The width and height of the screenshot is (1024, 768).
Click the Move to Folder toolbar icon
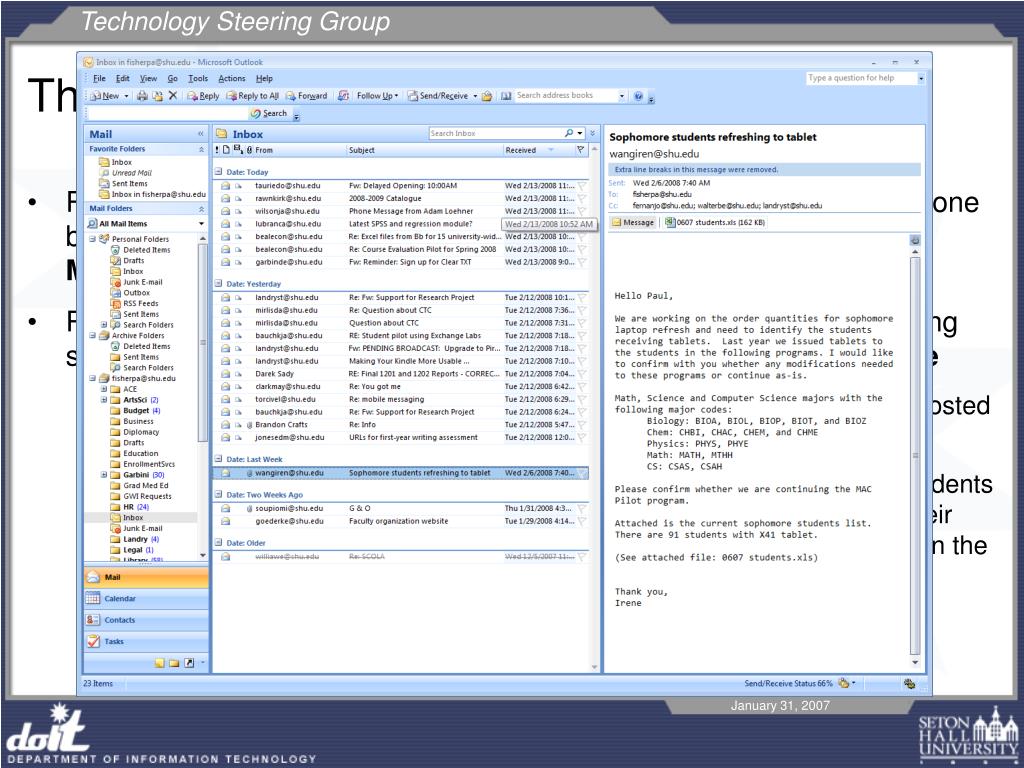click(x=157, y=96)
